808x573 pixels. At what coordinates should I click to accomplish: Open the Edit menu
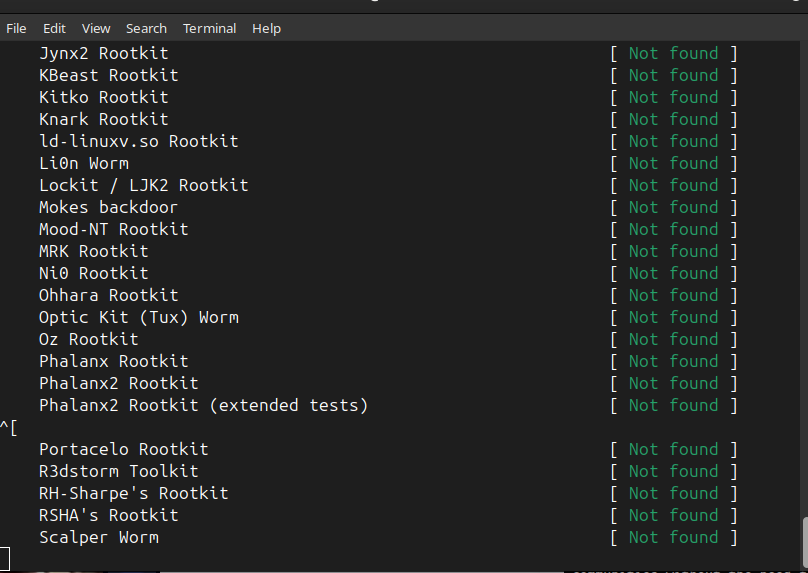point(54,29)
